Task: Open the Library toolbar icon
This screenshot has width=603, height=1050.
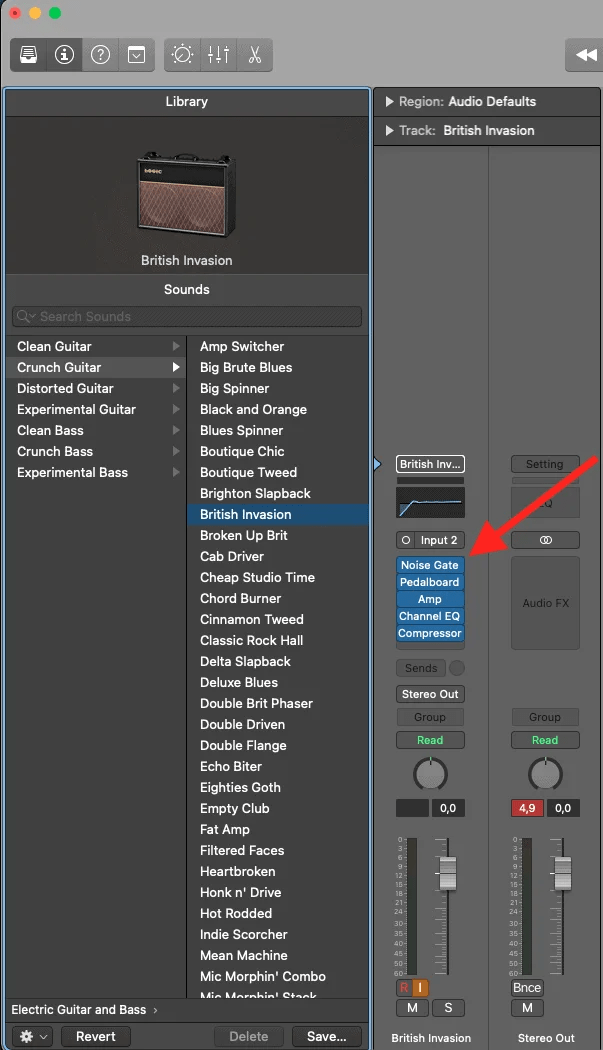Action: pos(28,55)
